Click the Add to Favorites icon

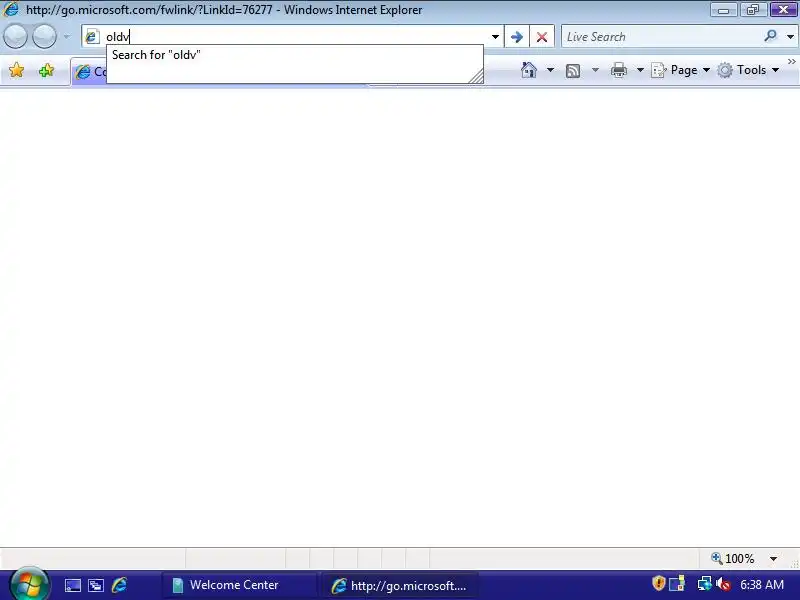[x=46, y=70]
